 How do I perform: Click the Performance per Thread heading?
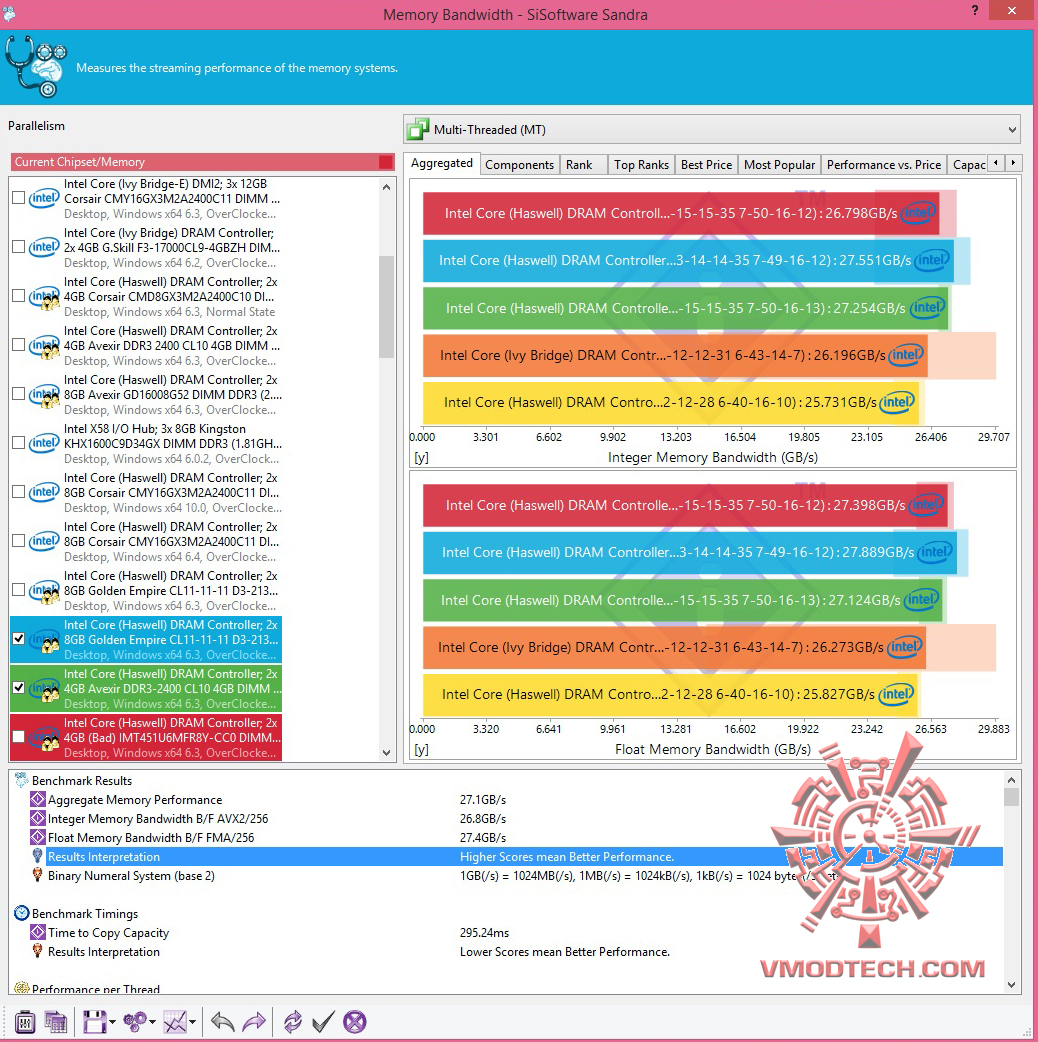(x=96, y=989)
